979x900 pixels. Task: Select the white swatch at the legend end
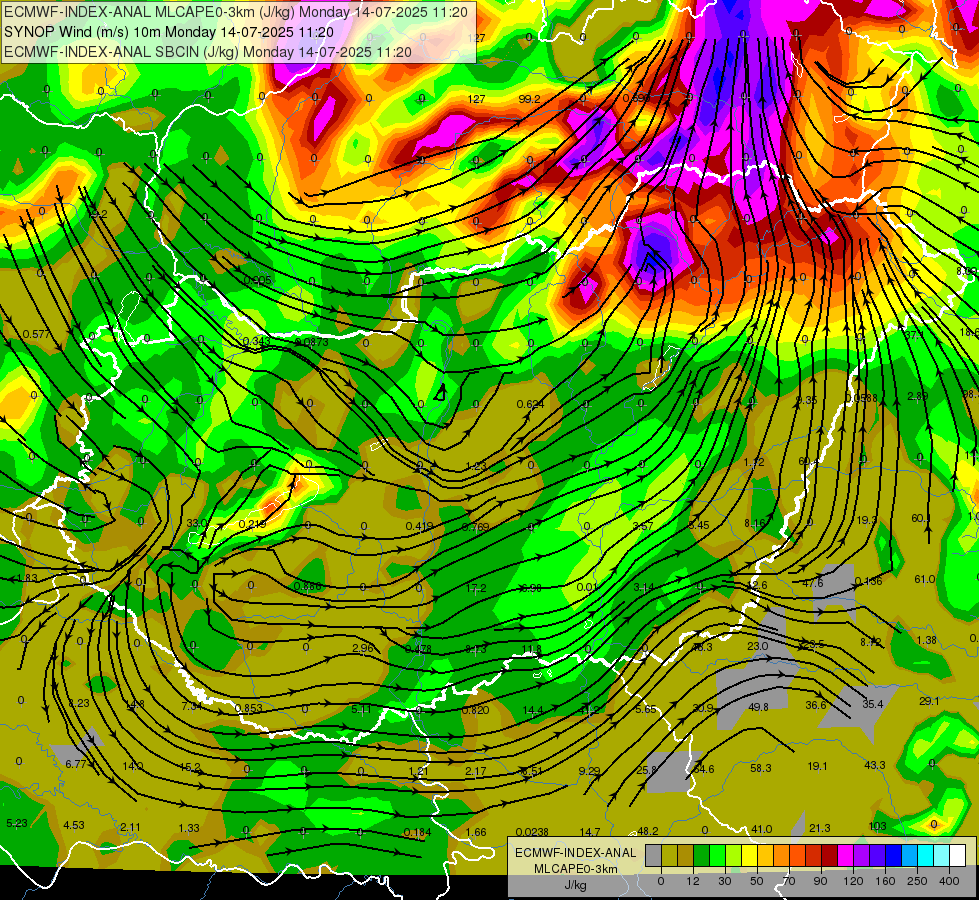point(957,856)
